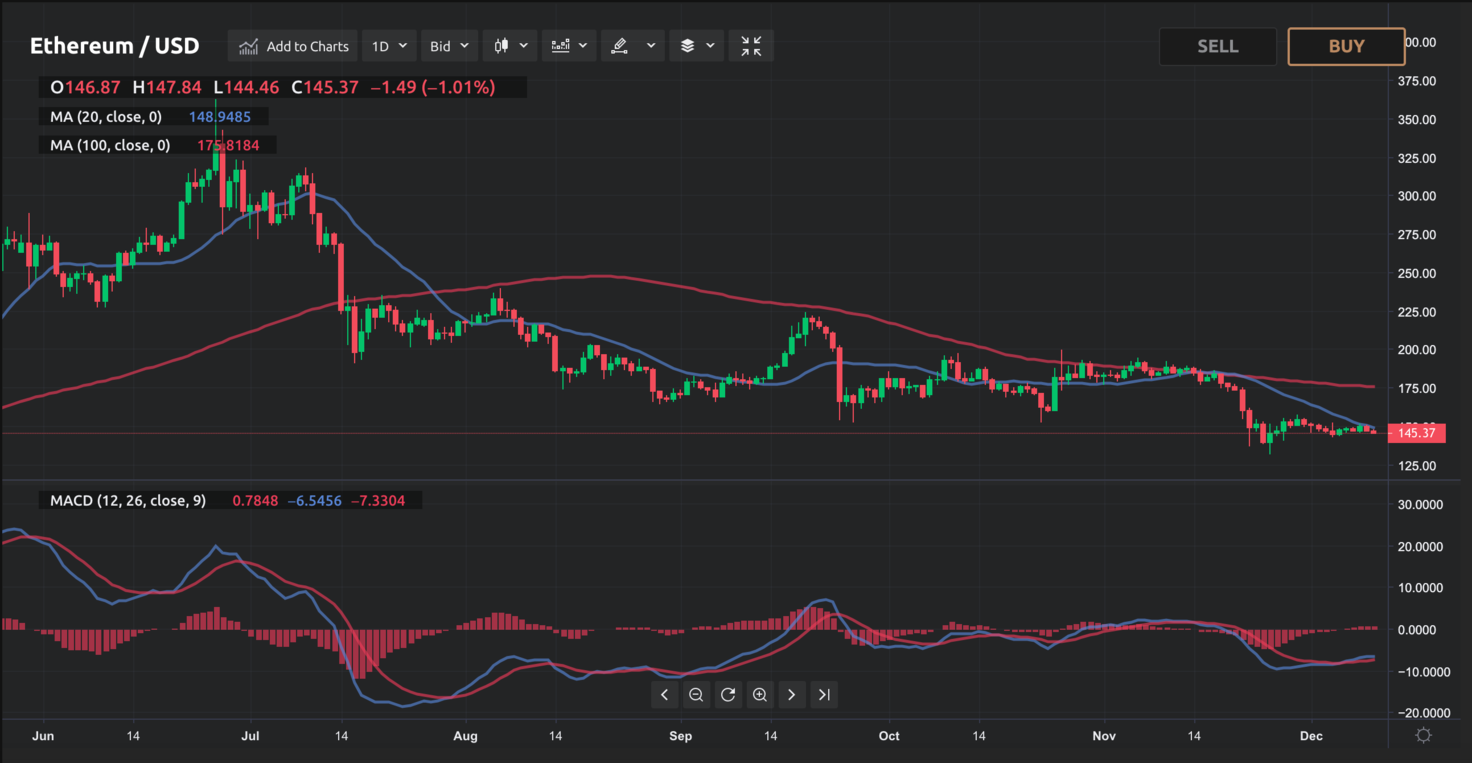Expand the chart style dropdown chevron

[523, 45]
